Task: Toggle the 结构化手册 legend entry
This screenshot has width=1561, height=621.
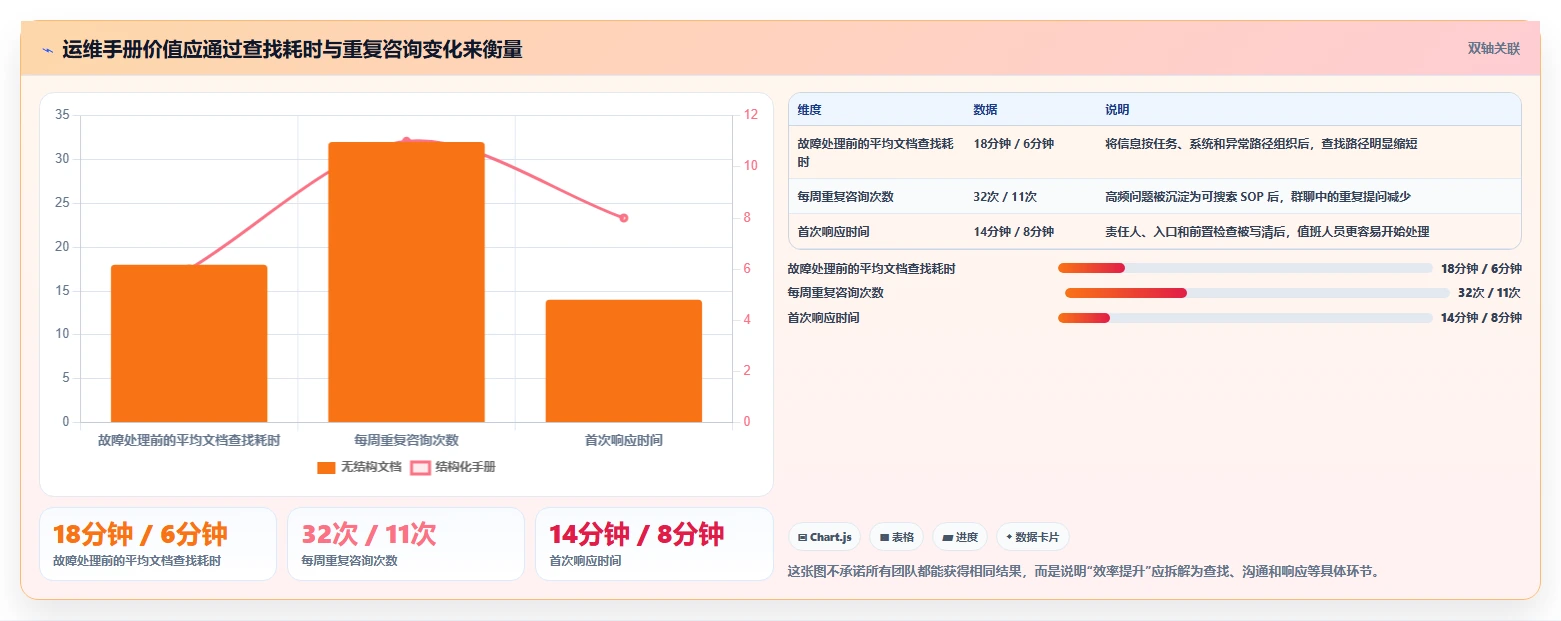Action: pos(453,467)
